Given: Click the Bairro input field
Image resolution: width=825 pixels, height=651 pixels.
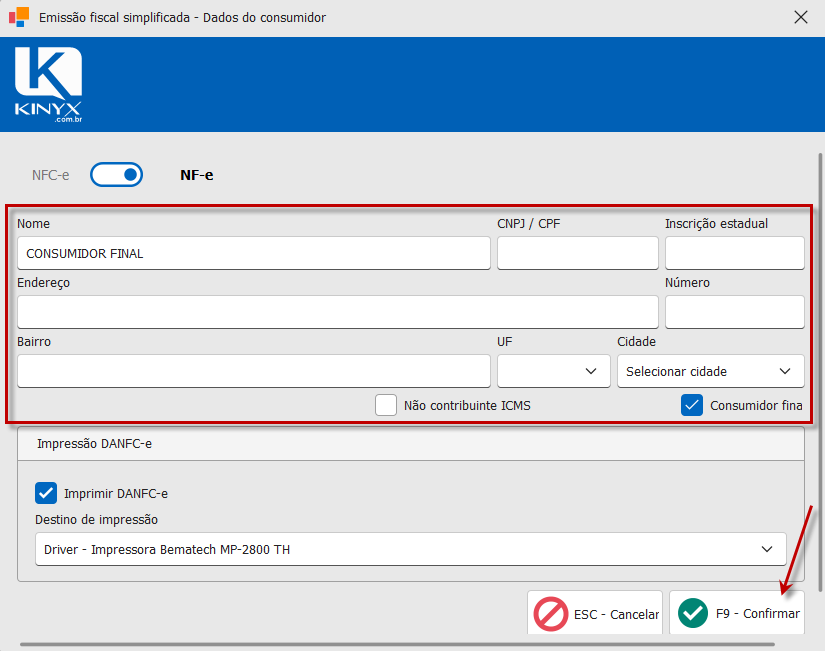Looking at the screenshot, I should click(x=254, y=371).
